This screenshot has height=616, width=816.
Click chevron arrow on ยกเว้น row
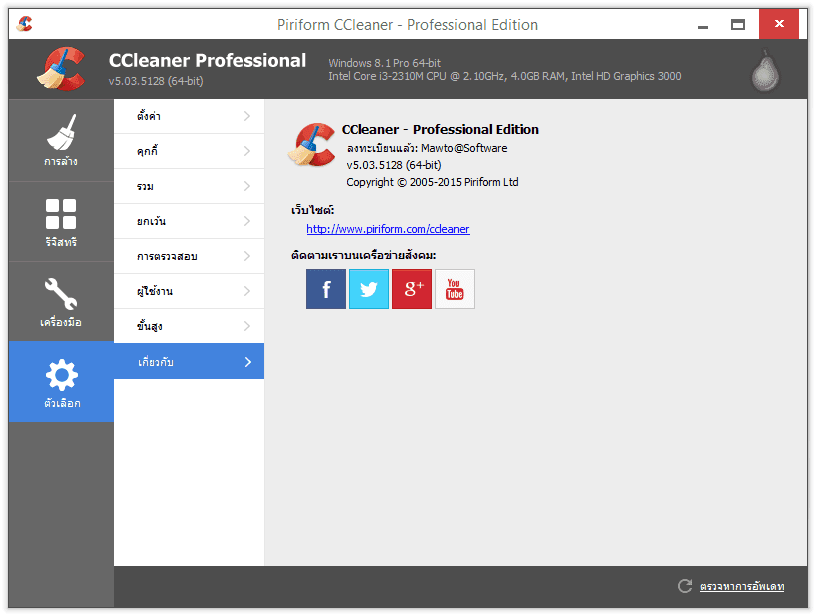[247, 221]
